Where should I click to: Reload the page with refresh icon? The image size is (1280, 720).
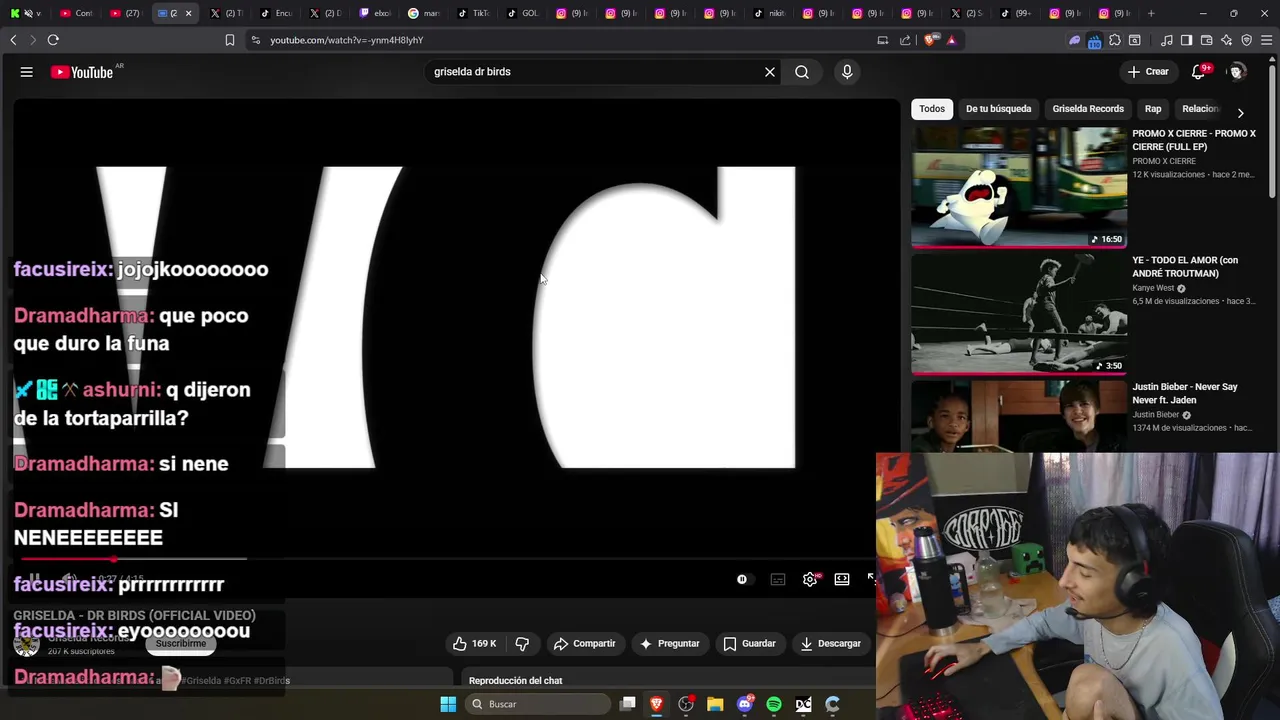53,40
